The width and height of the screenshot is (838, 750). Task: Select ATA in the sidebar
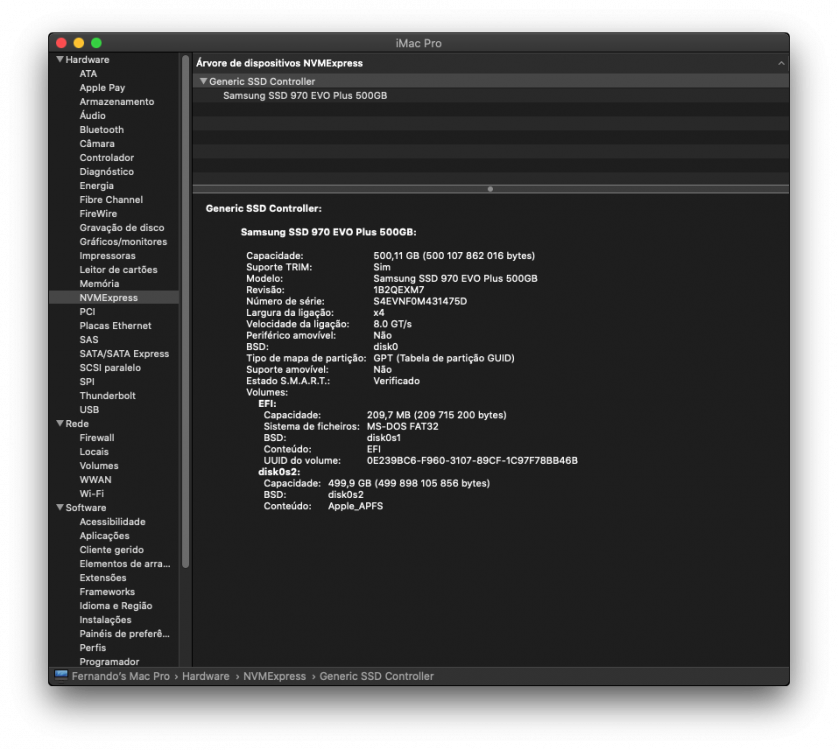[88, 74]
